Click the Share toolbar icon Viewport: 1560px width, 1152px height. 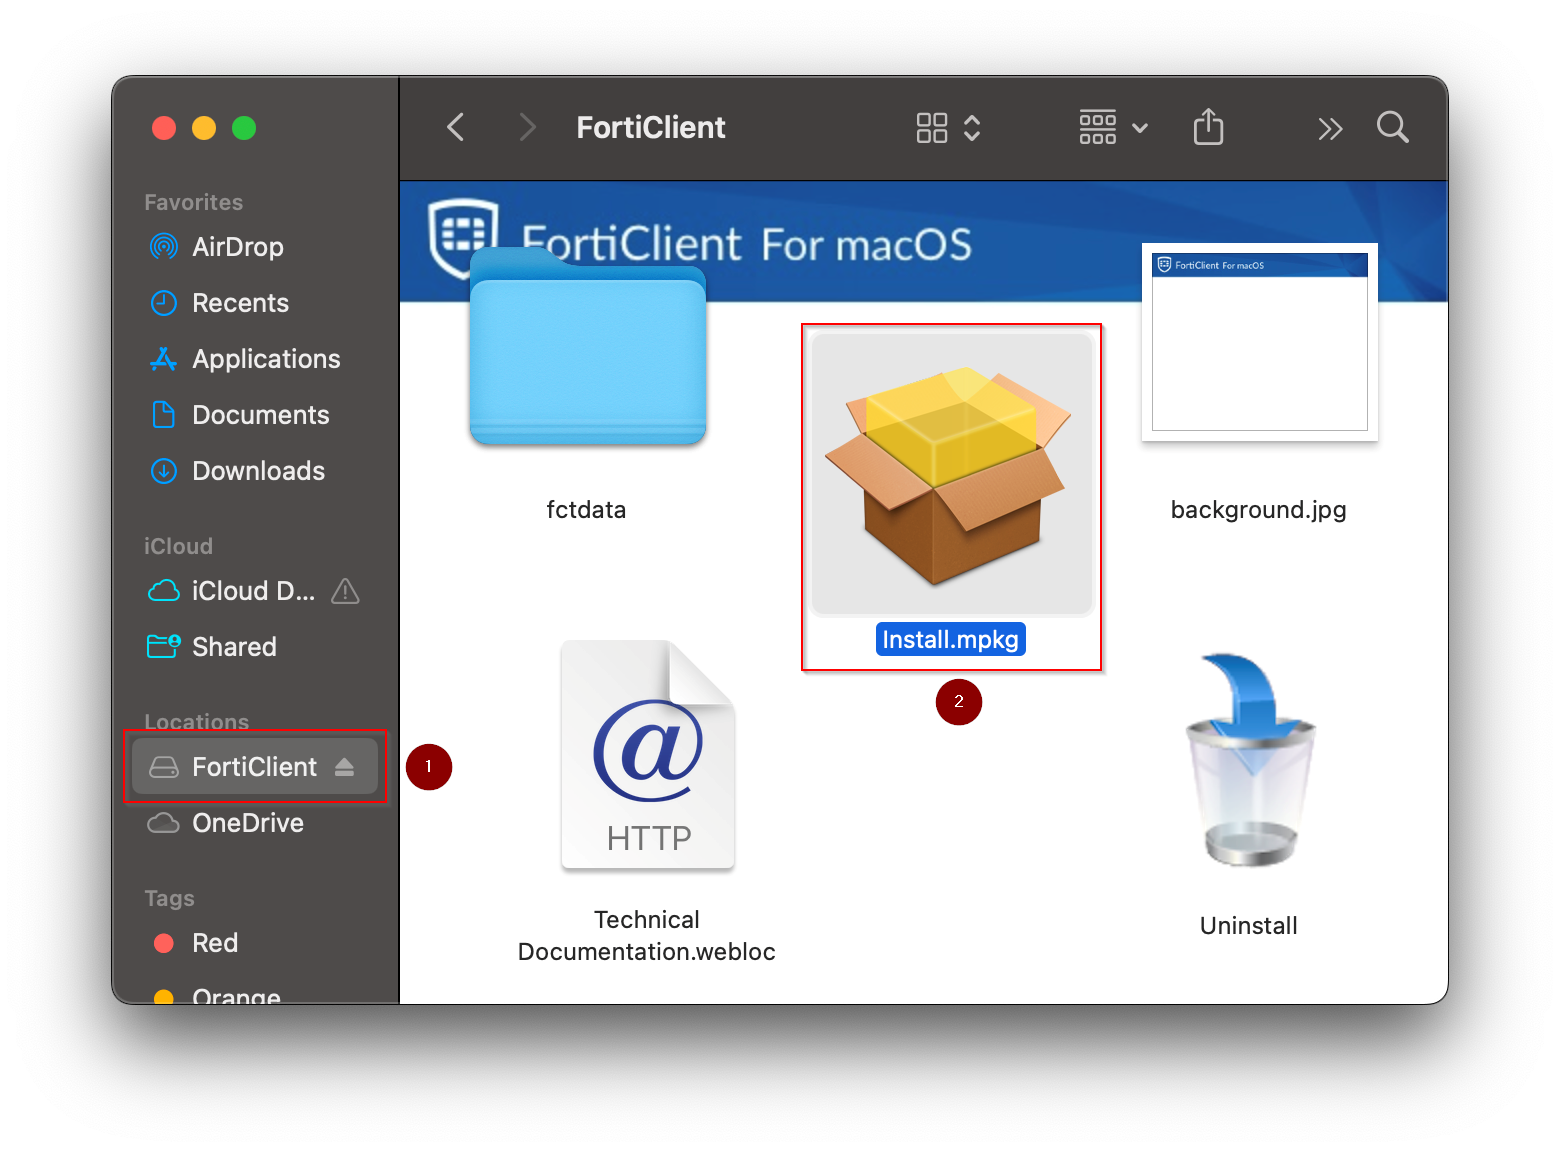(x=1208, y=127)
